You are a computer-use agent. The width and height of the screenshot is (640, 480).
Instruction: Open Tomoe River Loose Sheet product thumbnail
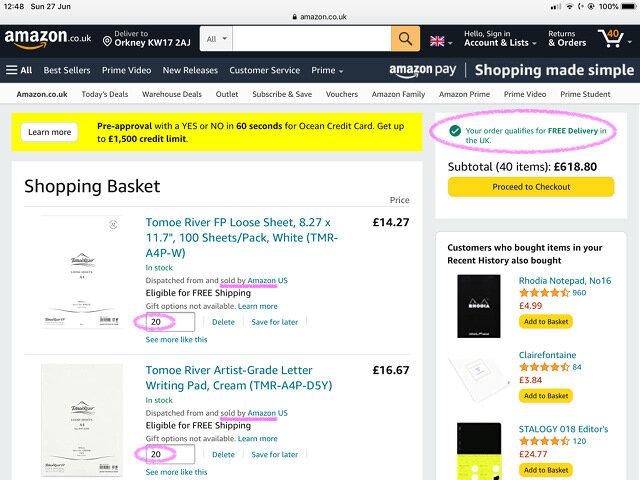[82, 272]
